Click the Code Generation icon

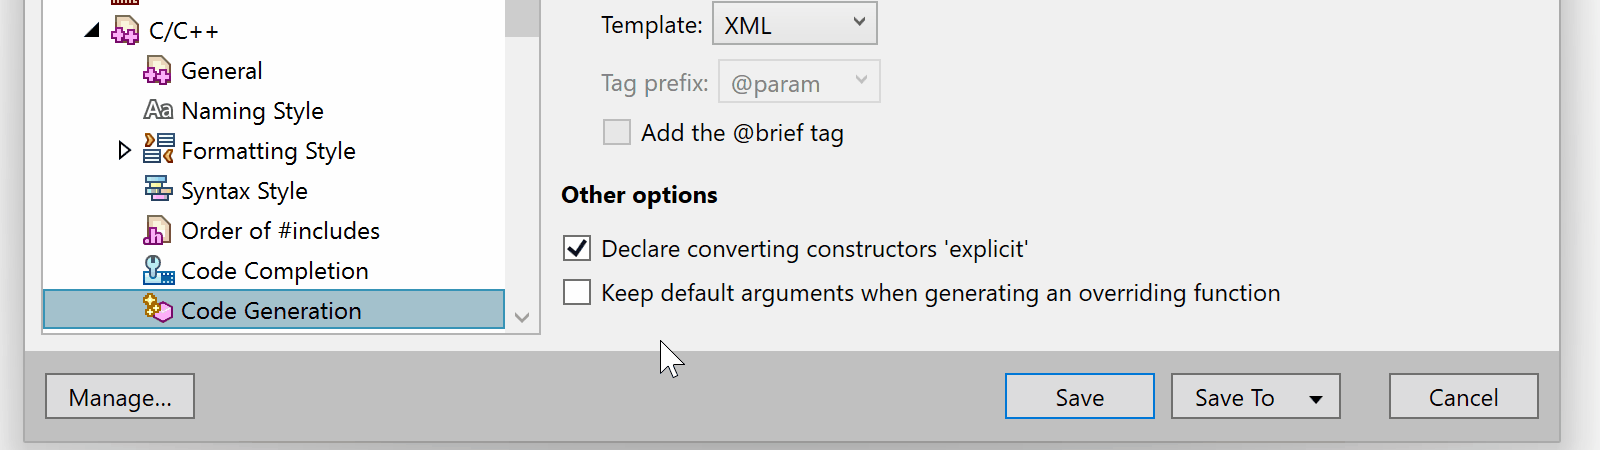pyautogui.click(x=158, y=309)
